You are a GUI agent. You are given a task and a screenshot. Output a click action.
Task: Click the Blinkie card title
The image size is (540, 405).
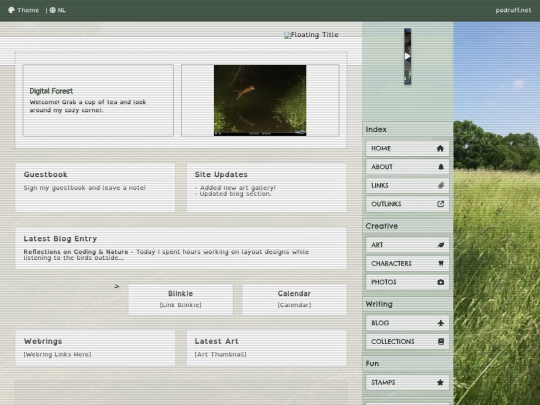click(180, 294)
